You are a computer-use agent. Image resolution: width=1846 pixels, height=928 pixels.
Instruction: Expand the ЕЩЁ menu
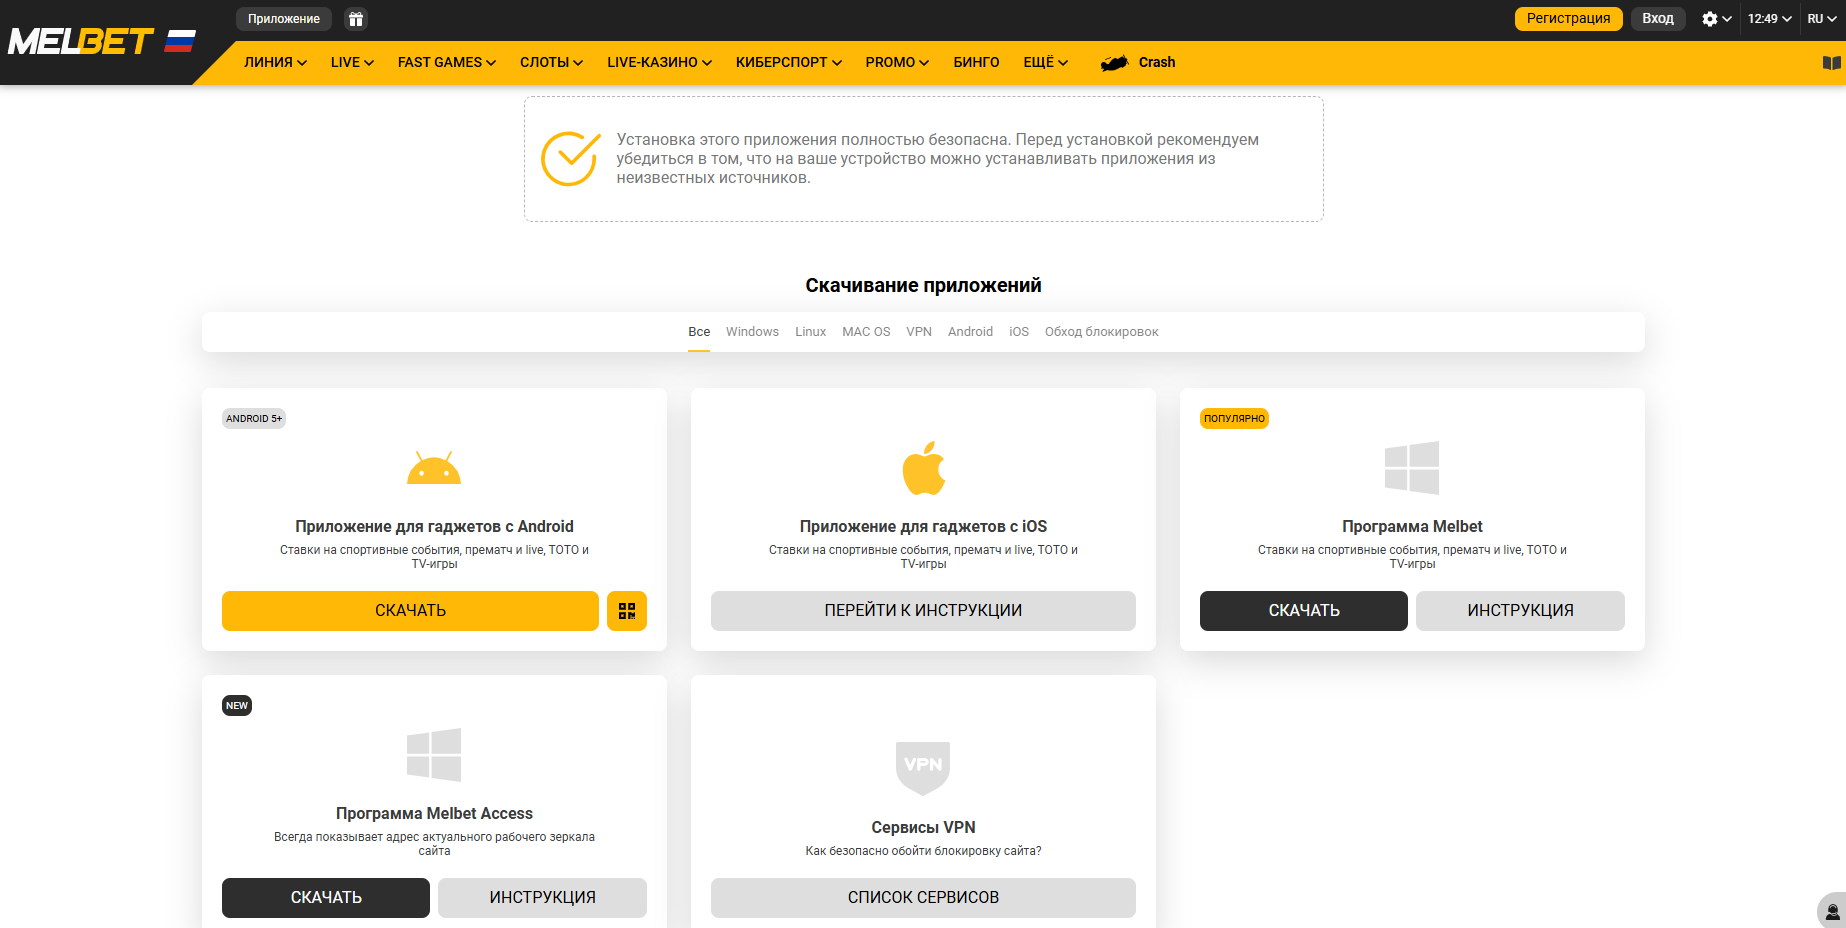point(1044,61)
